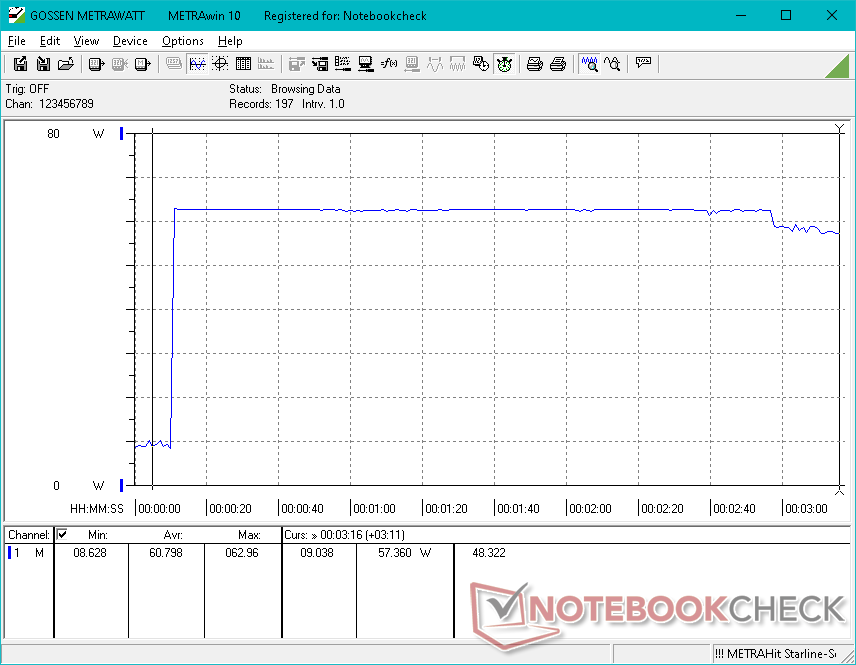Click the 00:03:00 time axis label

(x=806, y=509)
